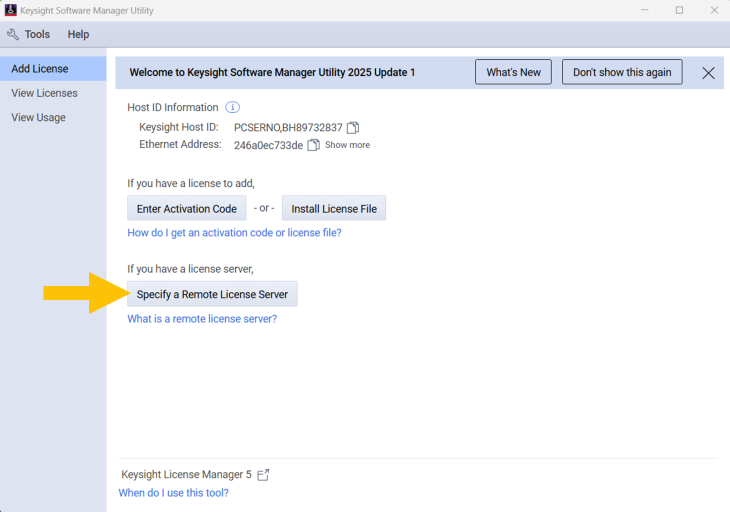Dismiss the welcome banner with the X
This screenshot has width=730, height=512.
pos(708,73)
